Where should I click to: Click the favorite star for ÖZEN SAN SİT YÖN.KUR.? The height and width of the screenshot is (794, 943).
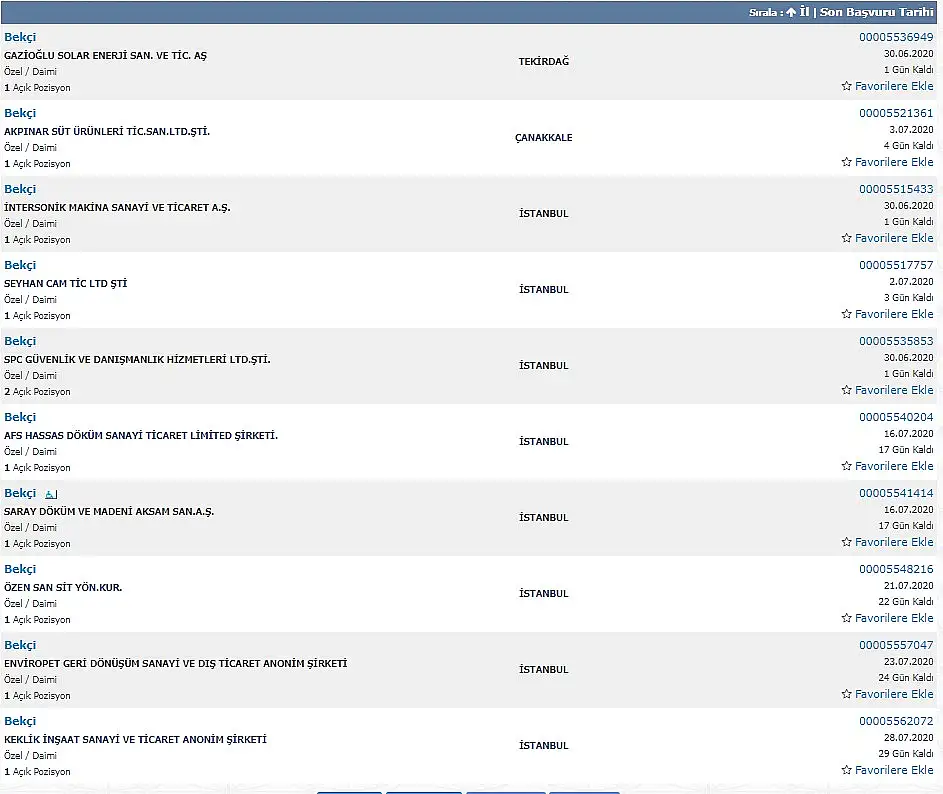pos(846,618)
